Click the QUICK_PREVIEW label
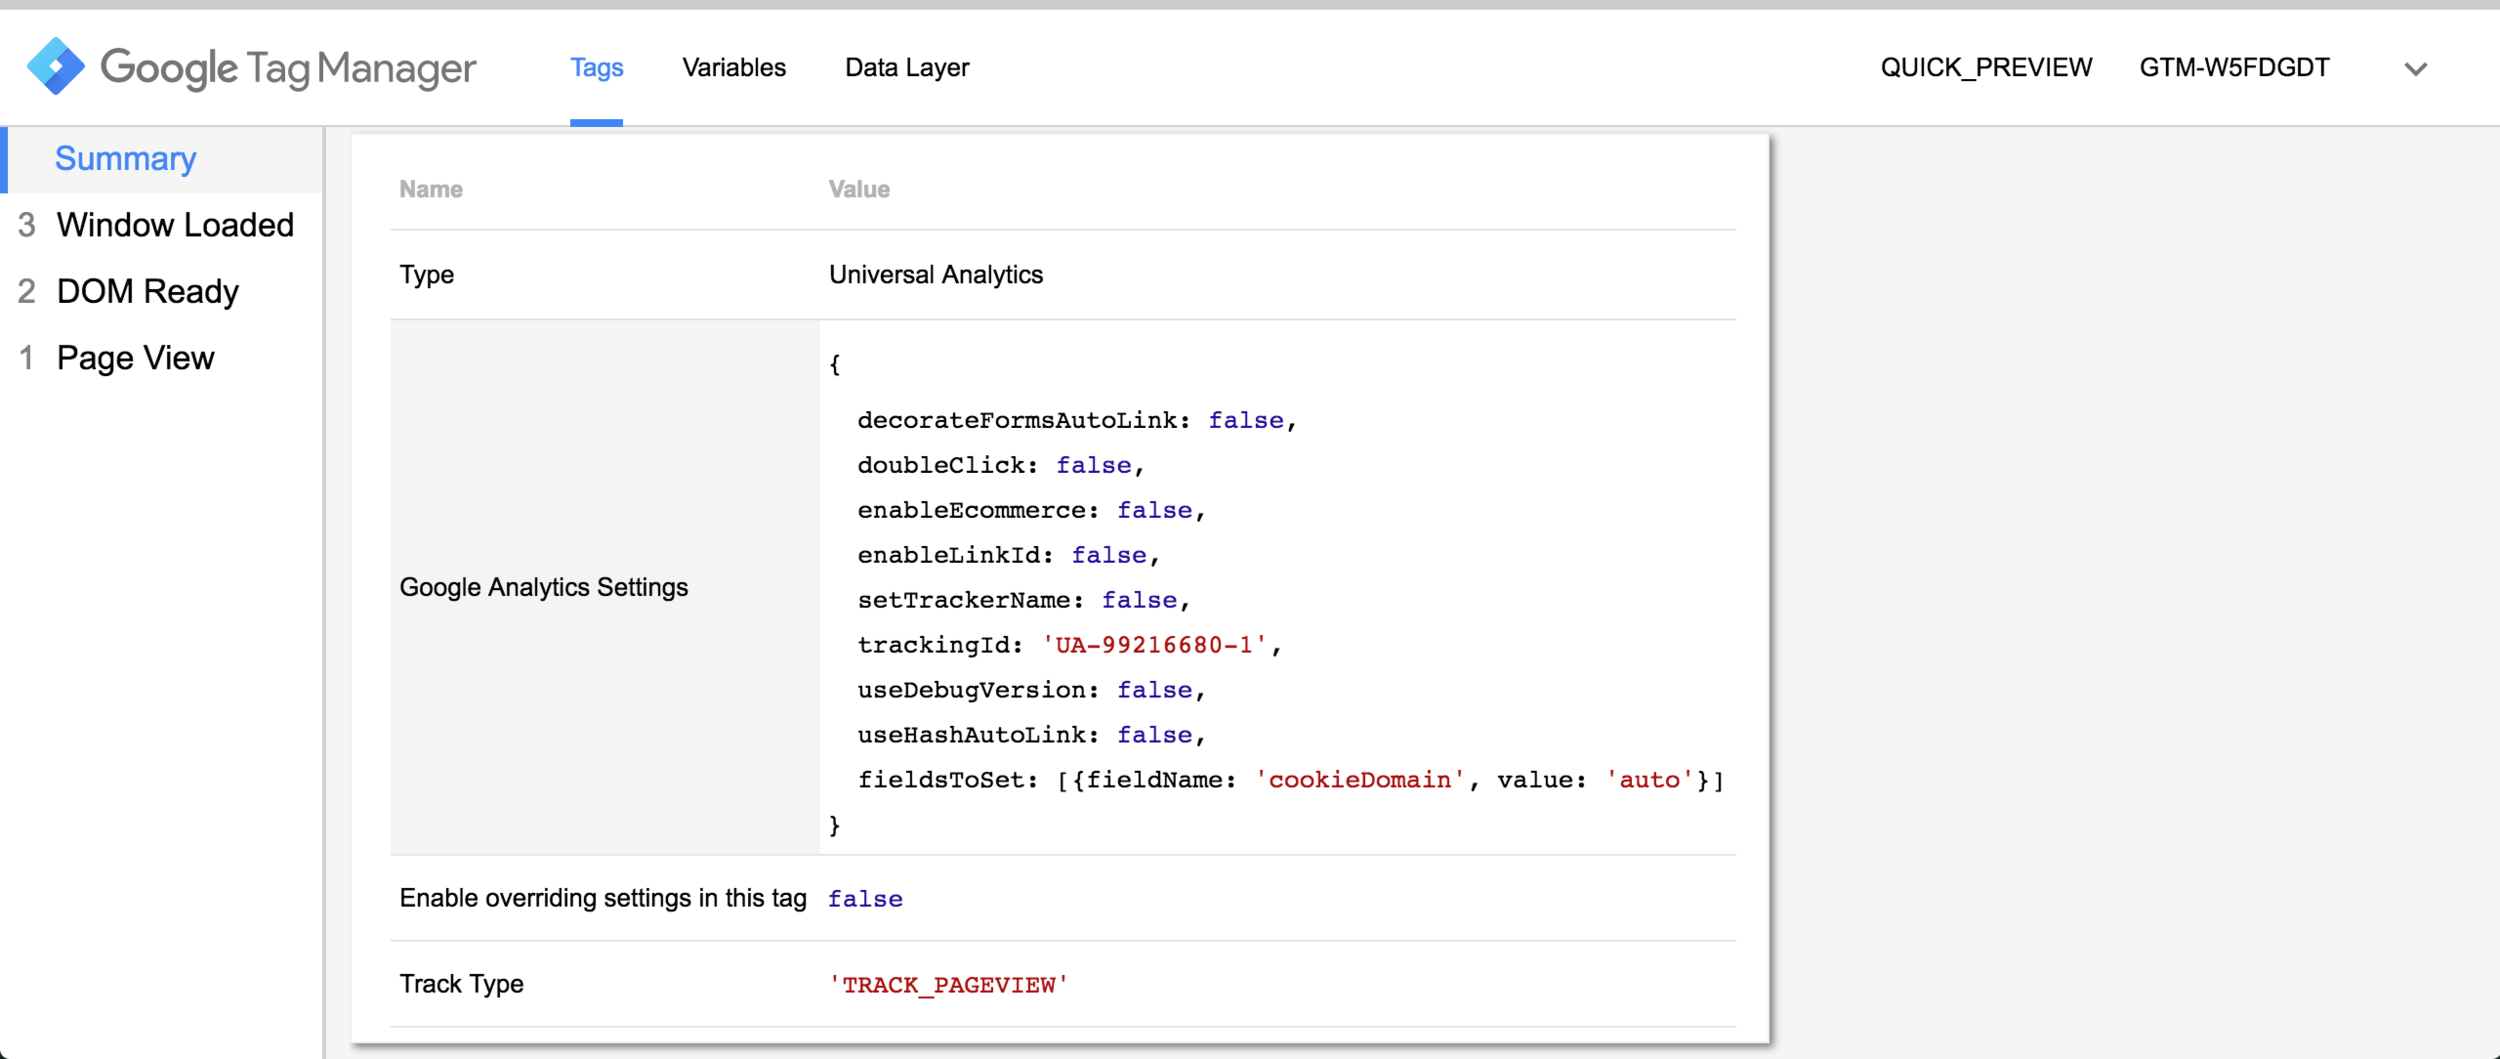 tap(1986, 67)
